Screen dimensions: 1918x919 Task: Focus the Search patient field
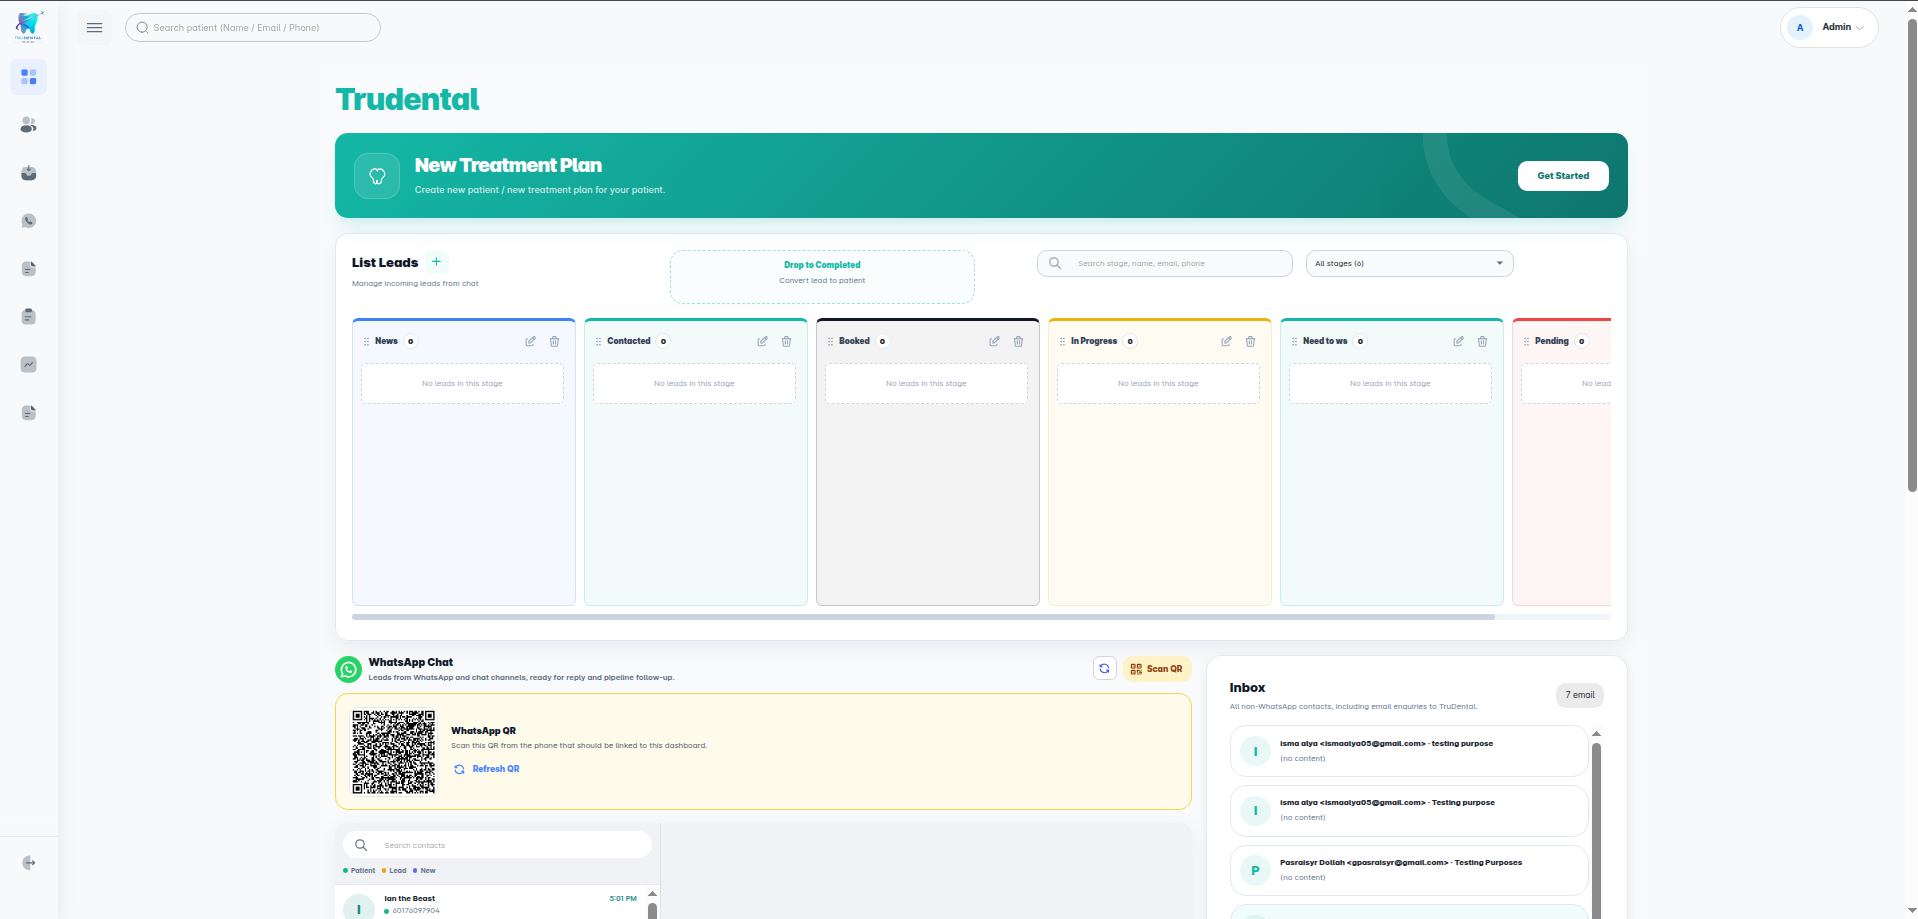253,28
